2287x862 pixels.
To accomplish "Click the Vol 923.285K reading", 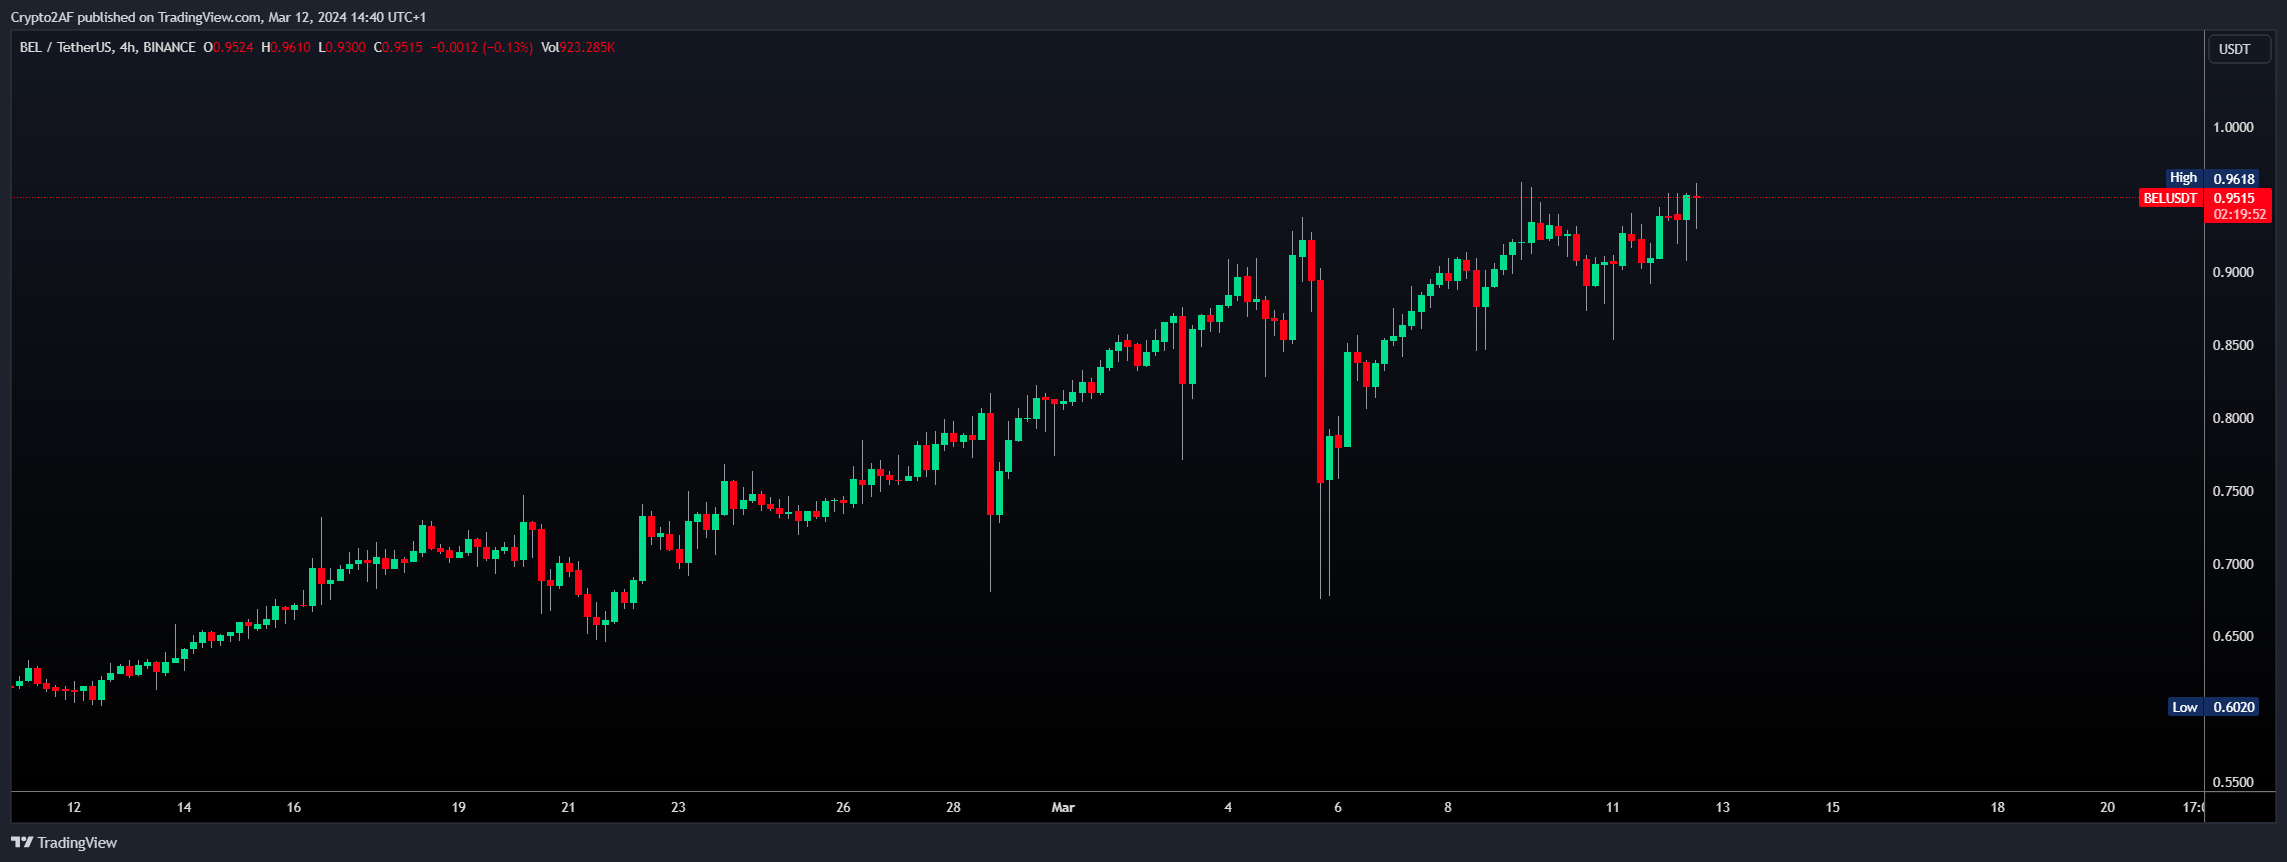I will coord(578,47).
